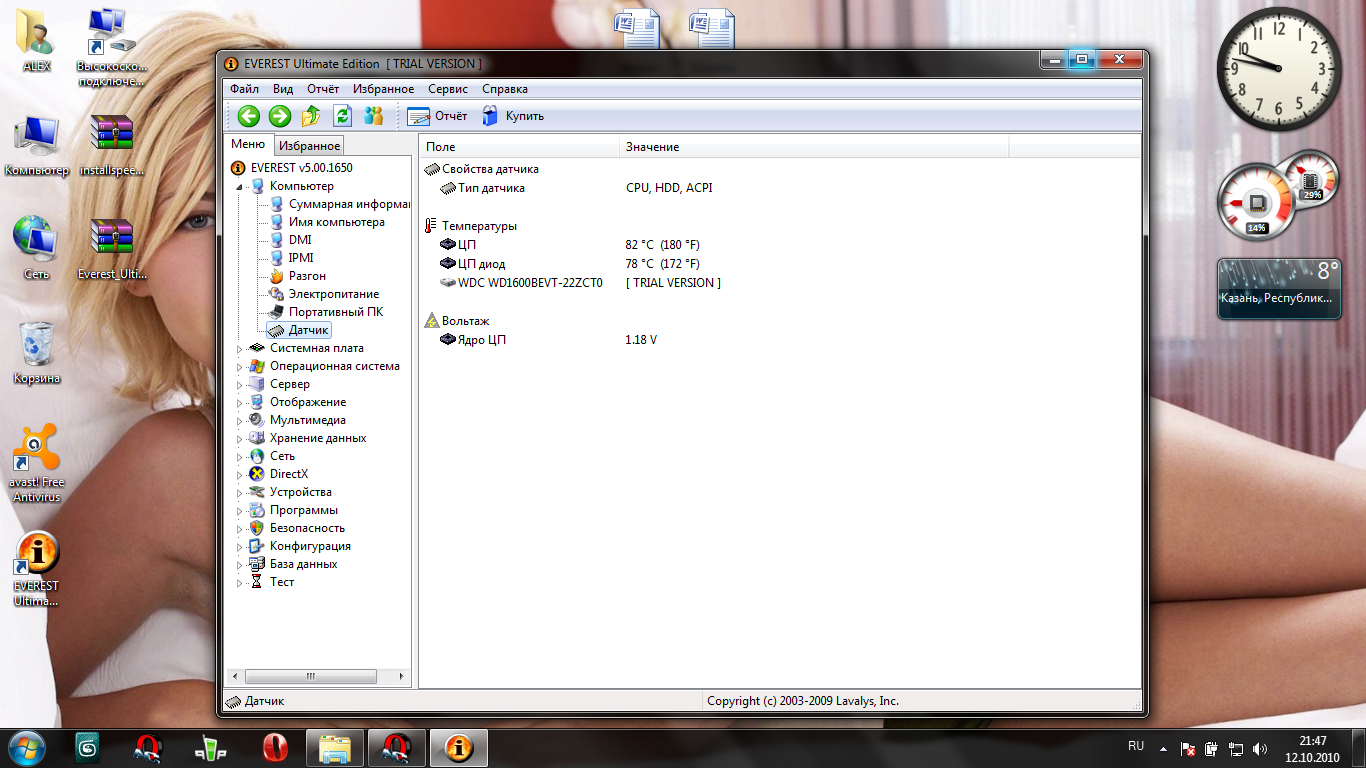Click the tree's horizontal scrollbar thumb
This screenshot has height=768, width=1366.
[310, 677]
